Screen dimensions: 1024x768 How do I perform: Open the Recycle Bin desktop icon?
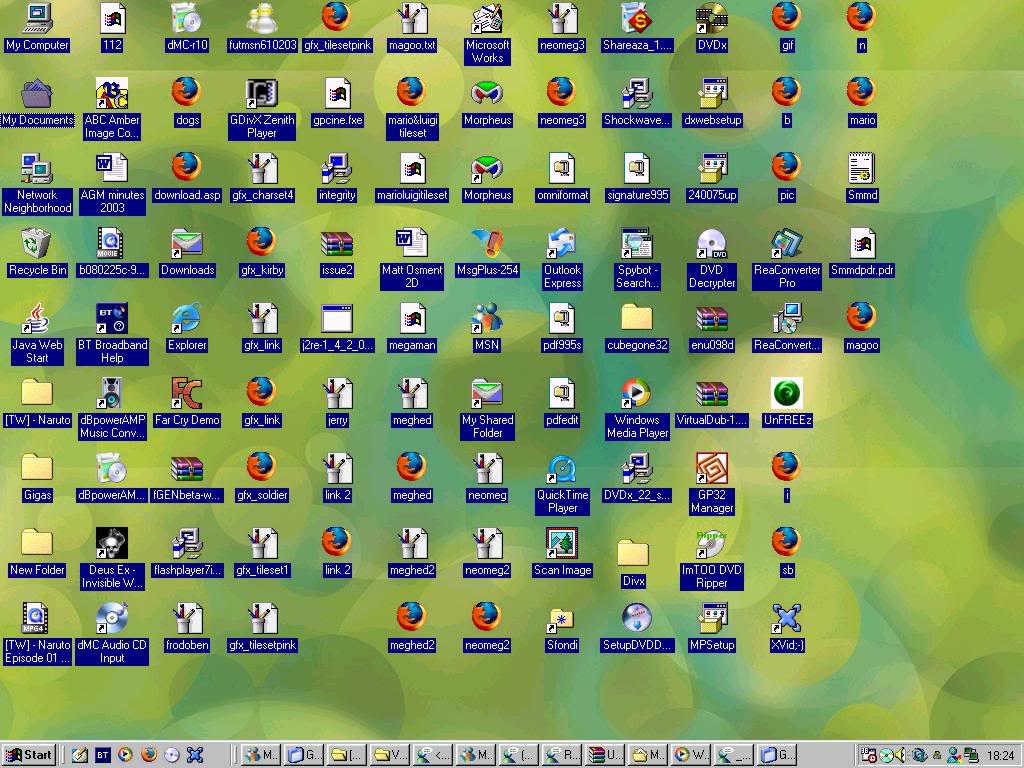click(37, 244)
